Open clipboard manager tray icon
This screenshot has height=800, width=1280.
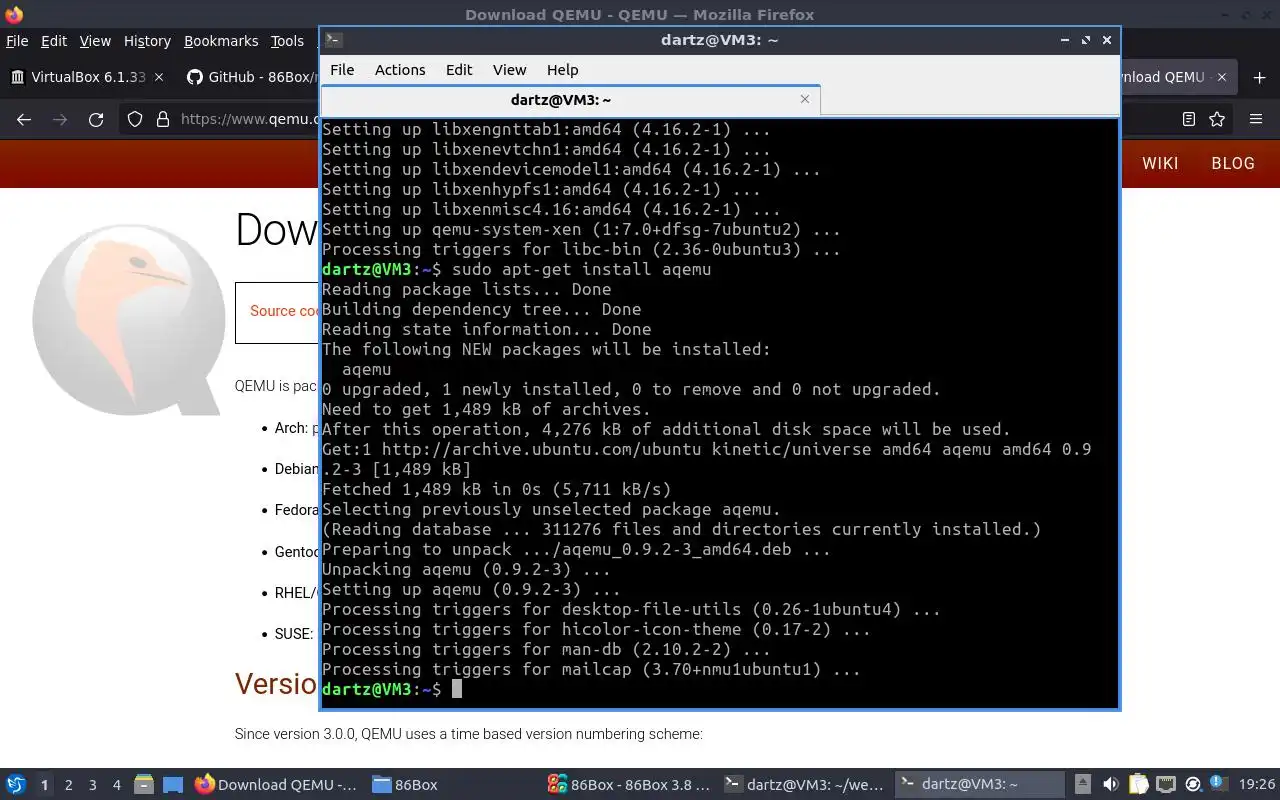[x=1139, y=785]
